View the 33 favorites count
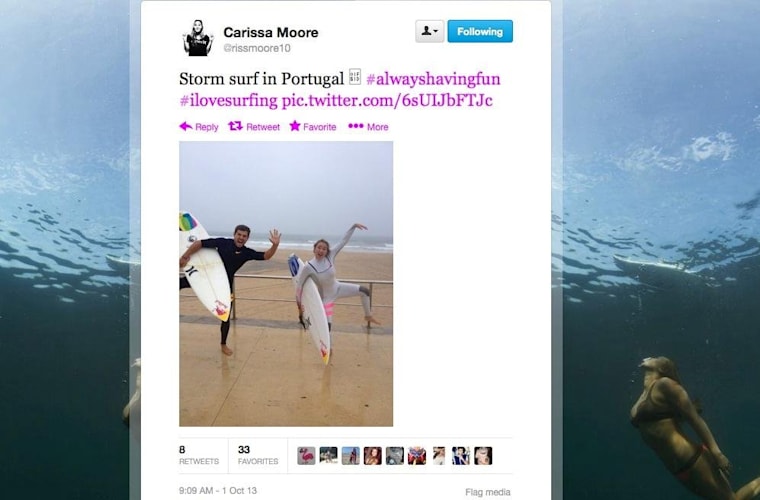 pos(258,455)
